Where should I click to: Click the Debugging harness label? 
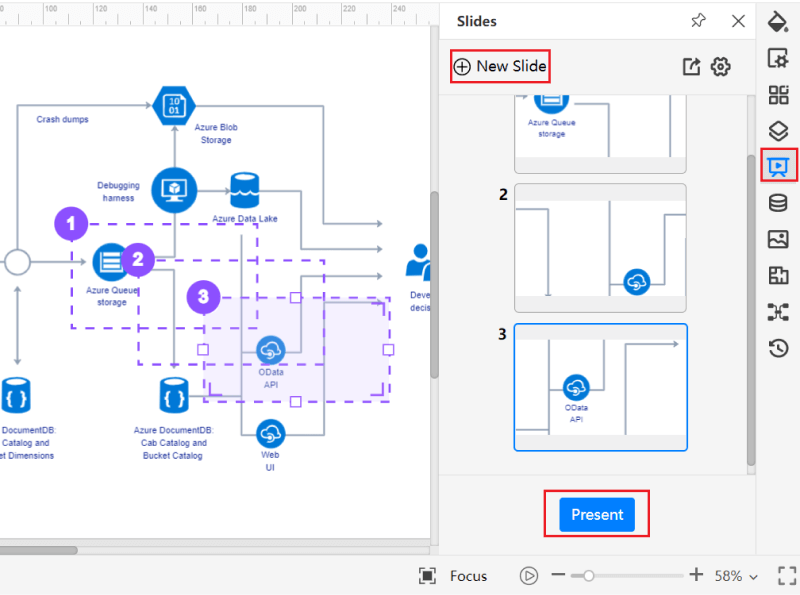tap(118, 191)
